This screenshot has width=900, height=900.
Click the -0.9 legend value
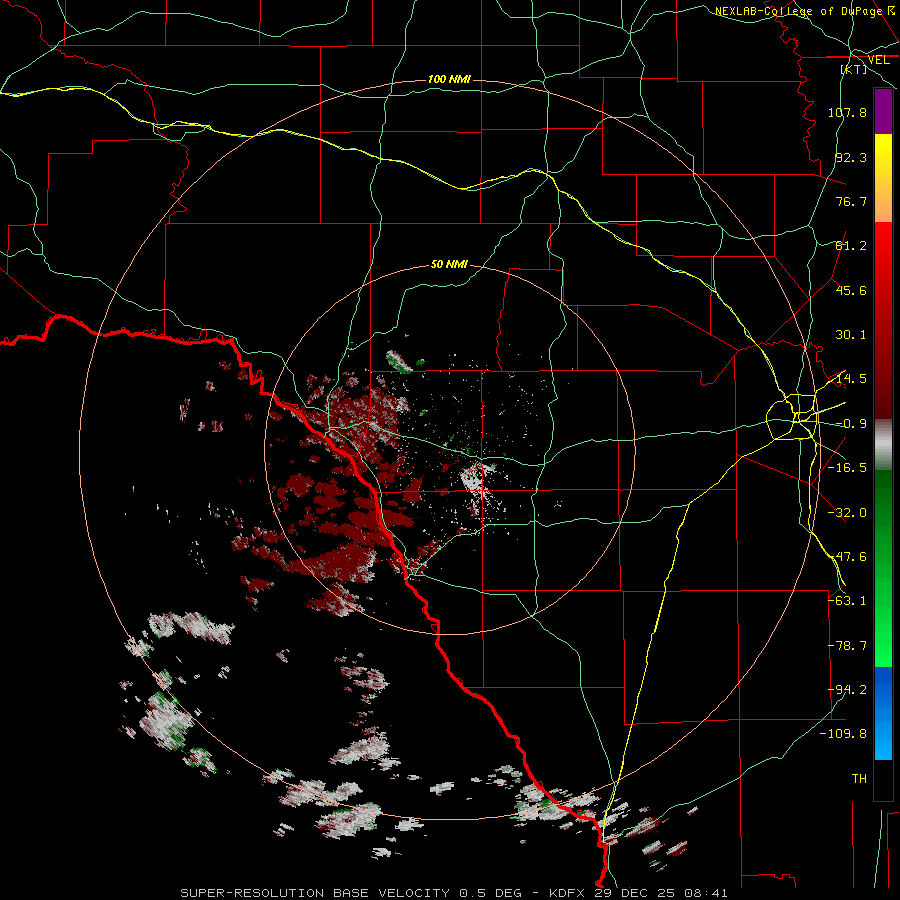(x=851, y=424)
